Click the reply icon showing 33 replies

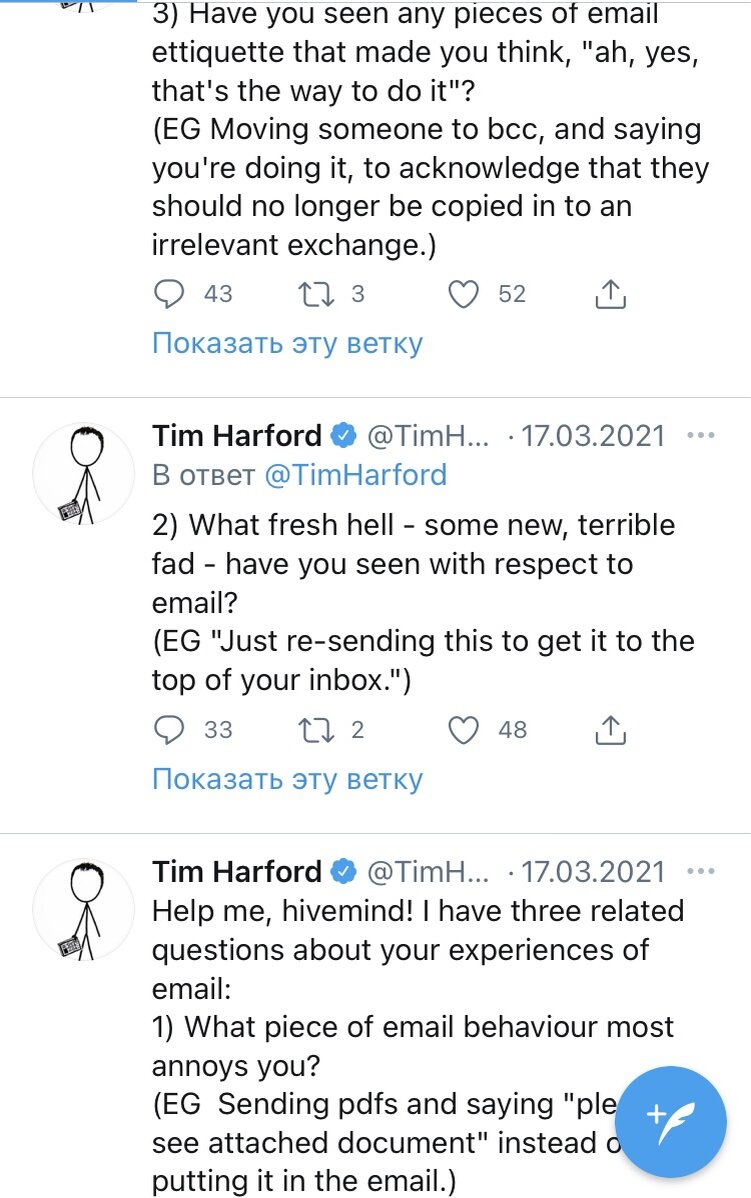pyautogui.click(x=170, y=730)
